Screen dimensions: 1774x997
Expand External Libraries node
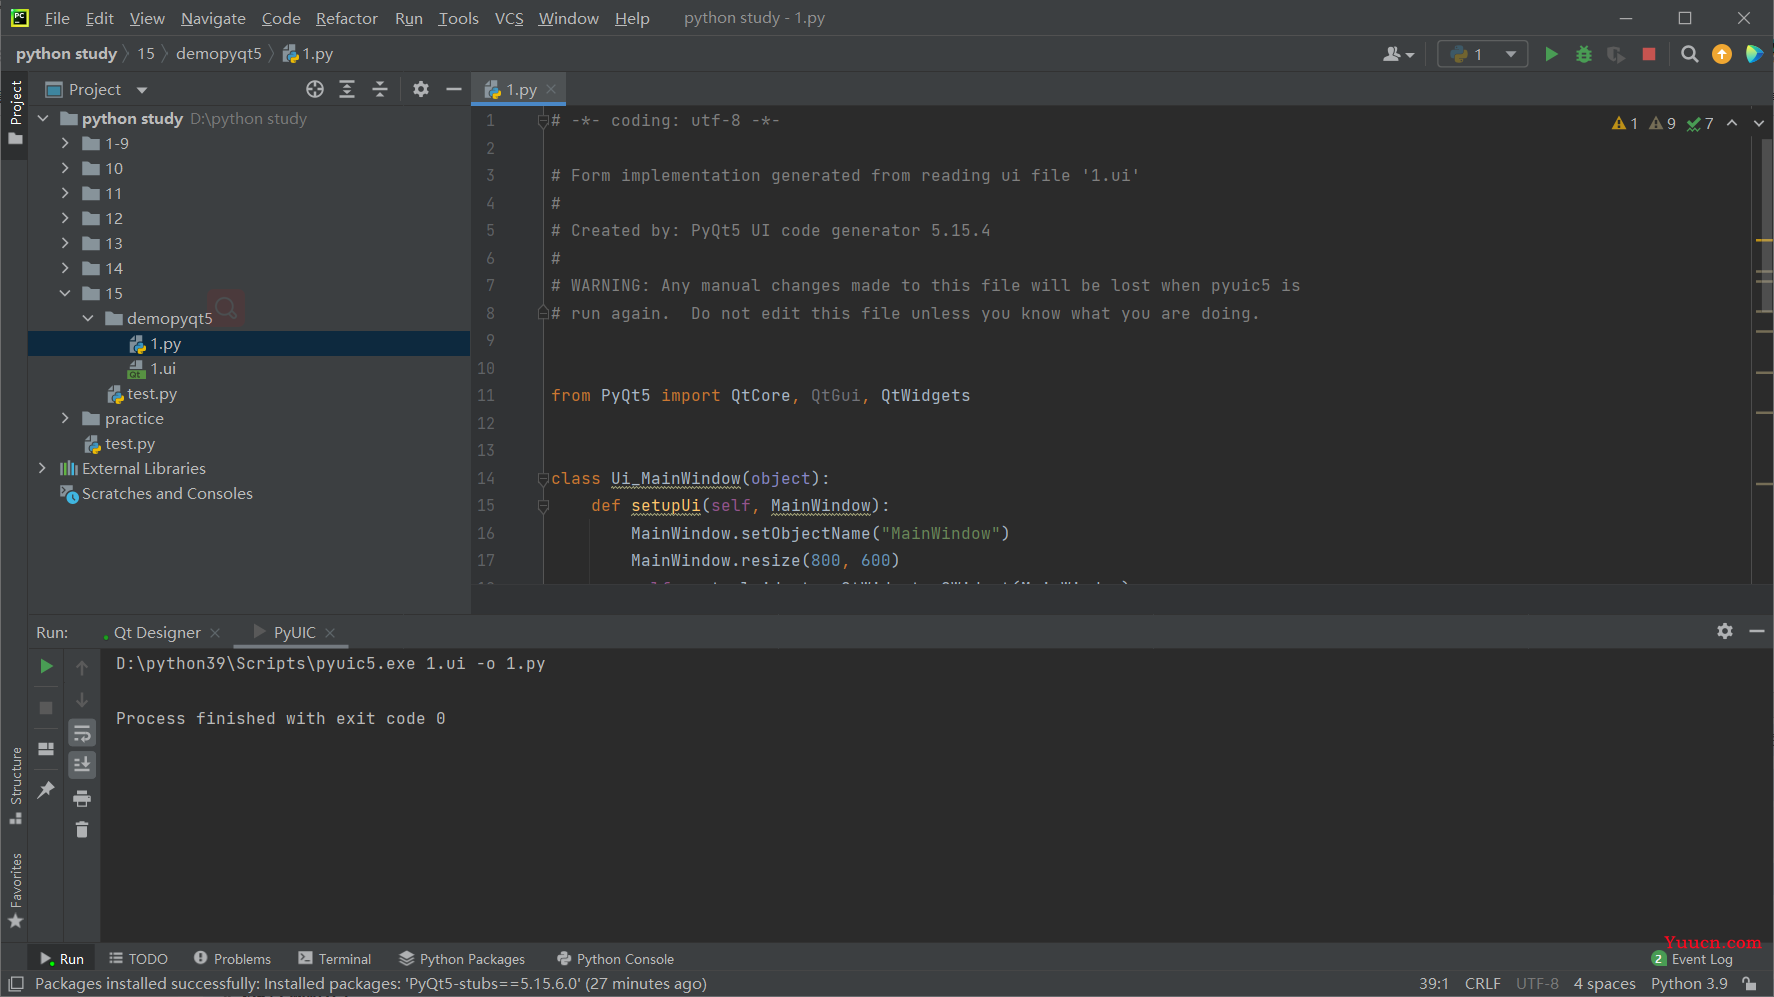[42, 468]
